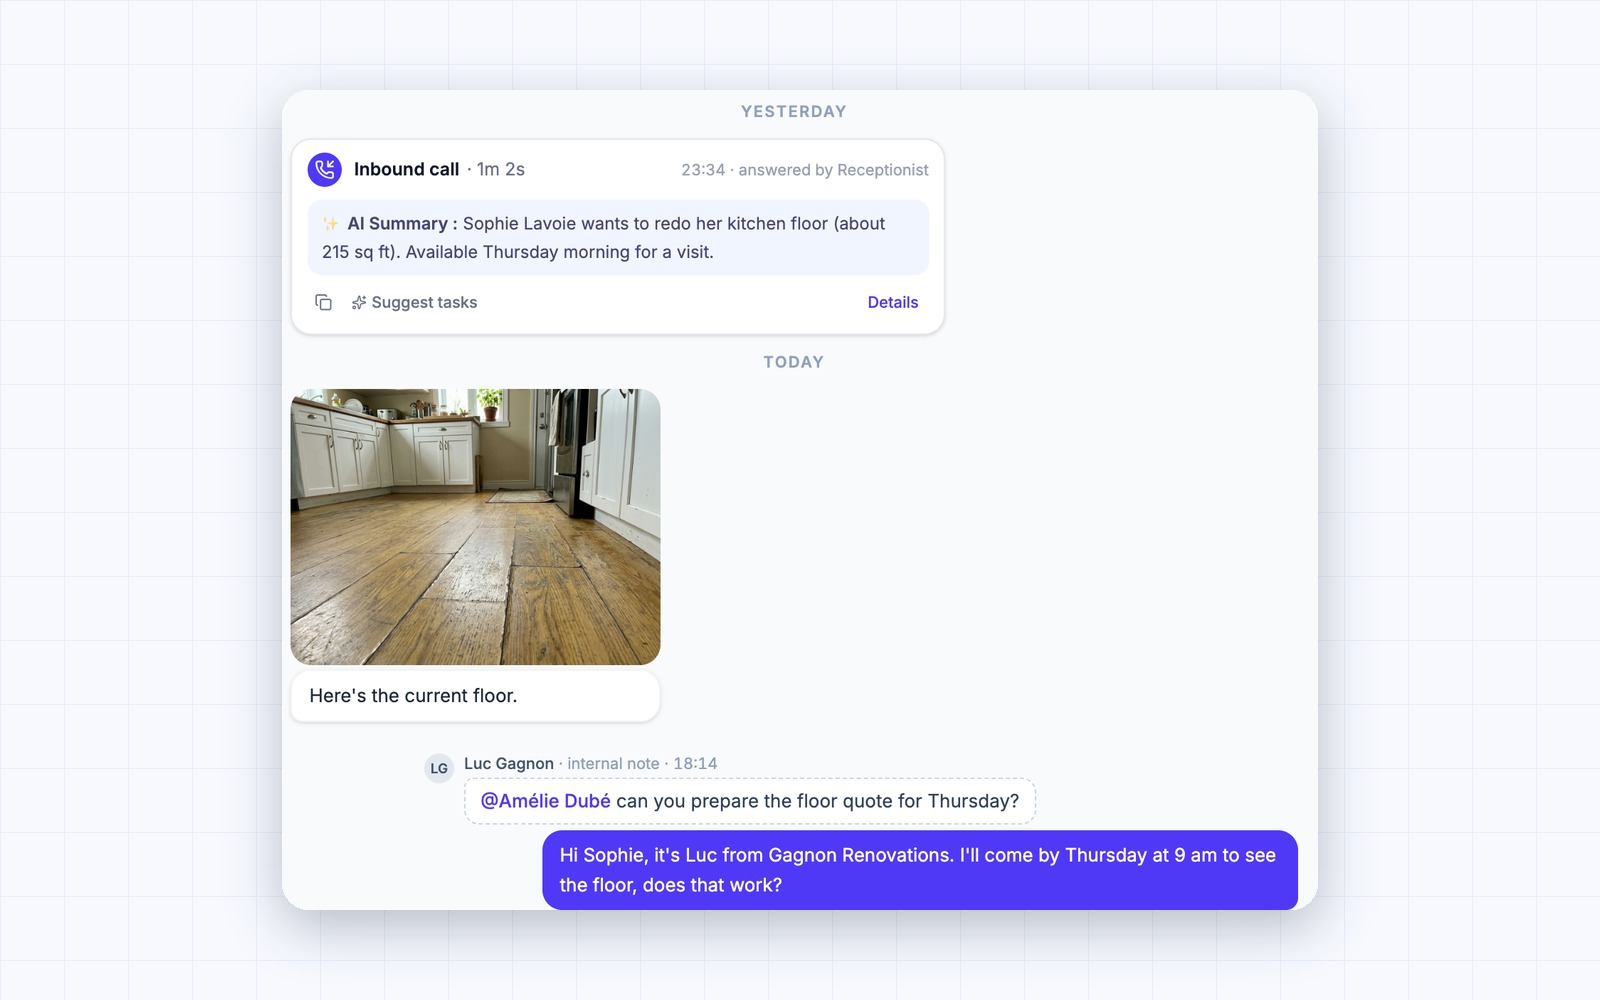1600x1000 pixels.
Task: Select the 'Here's the current floor.' message
Action: [x=475, y=696]
